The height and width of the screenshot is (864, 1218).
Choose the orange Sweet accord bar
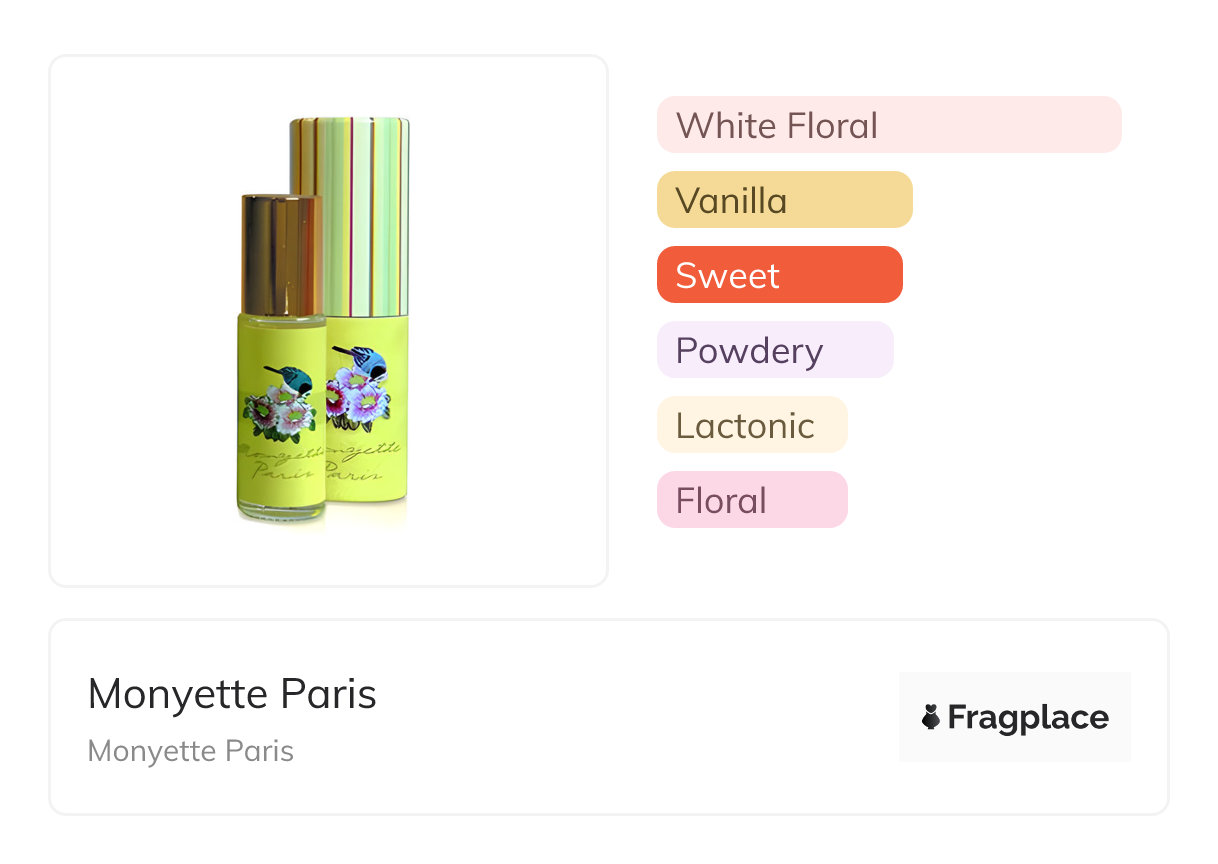(x=779, y=275)
